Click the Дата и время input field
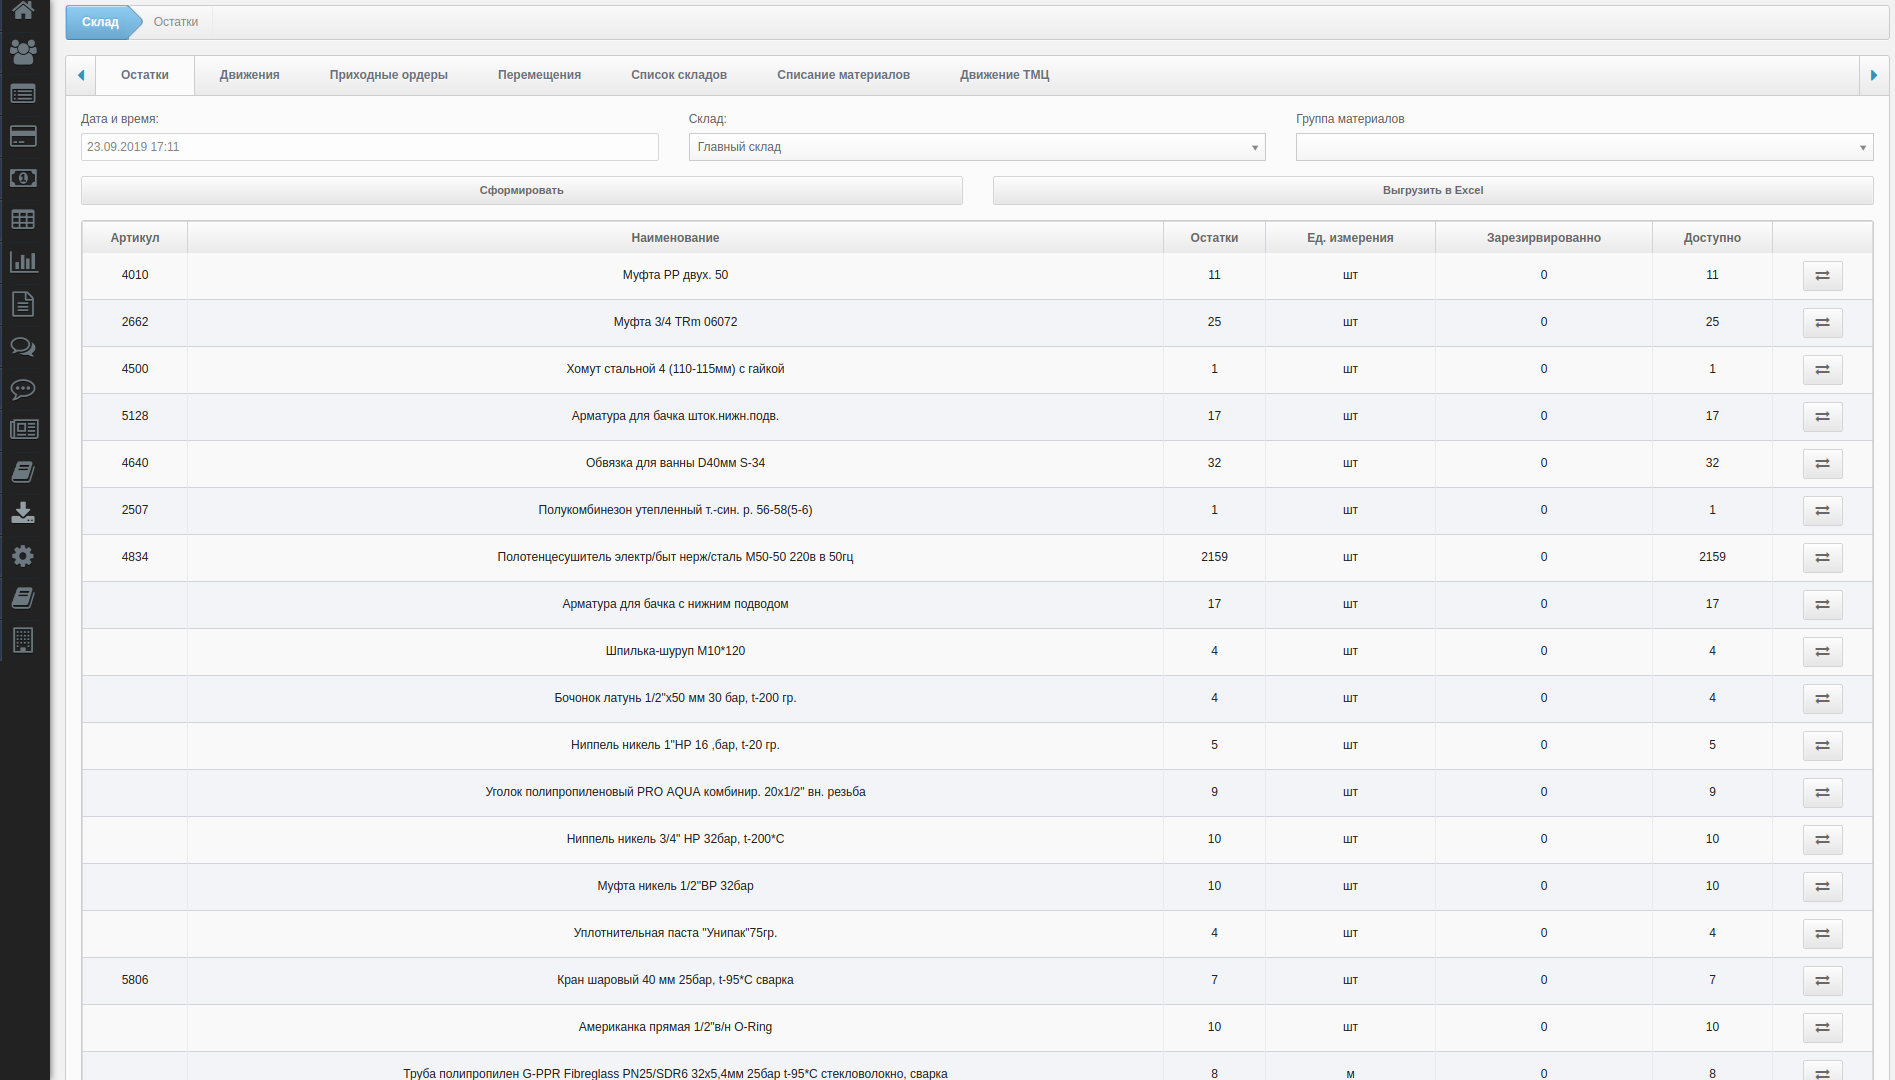This screenshot has height=1080, width=1895. [369, 147]
